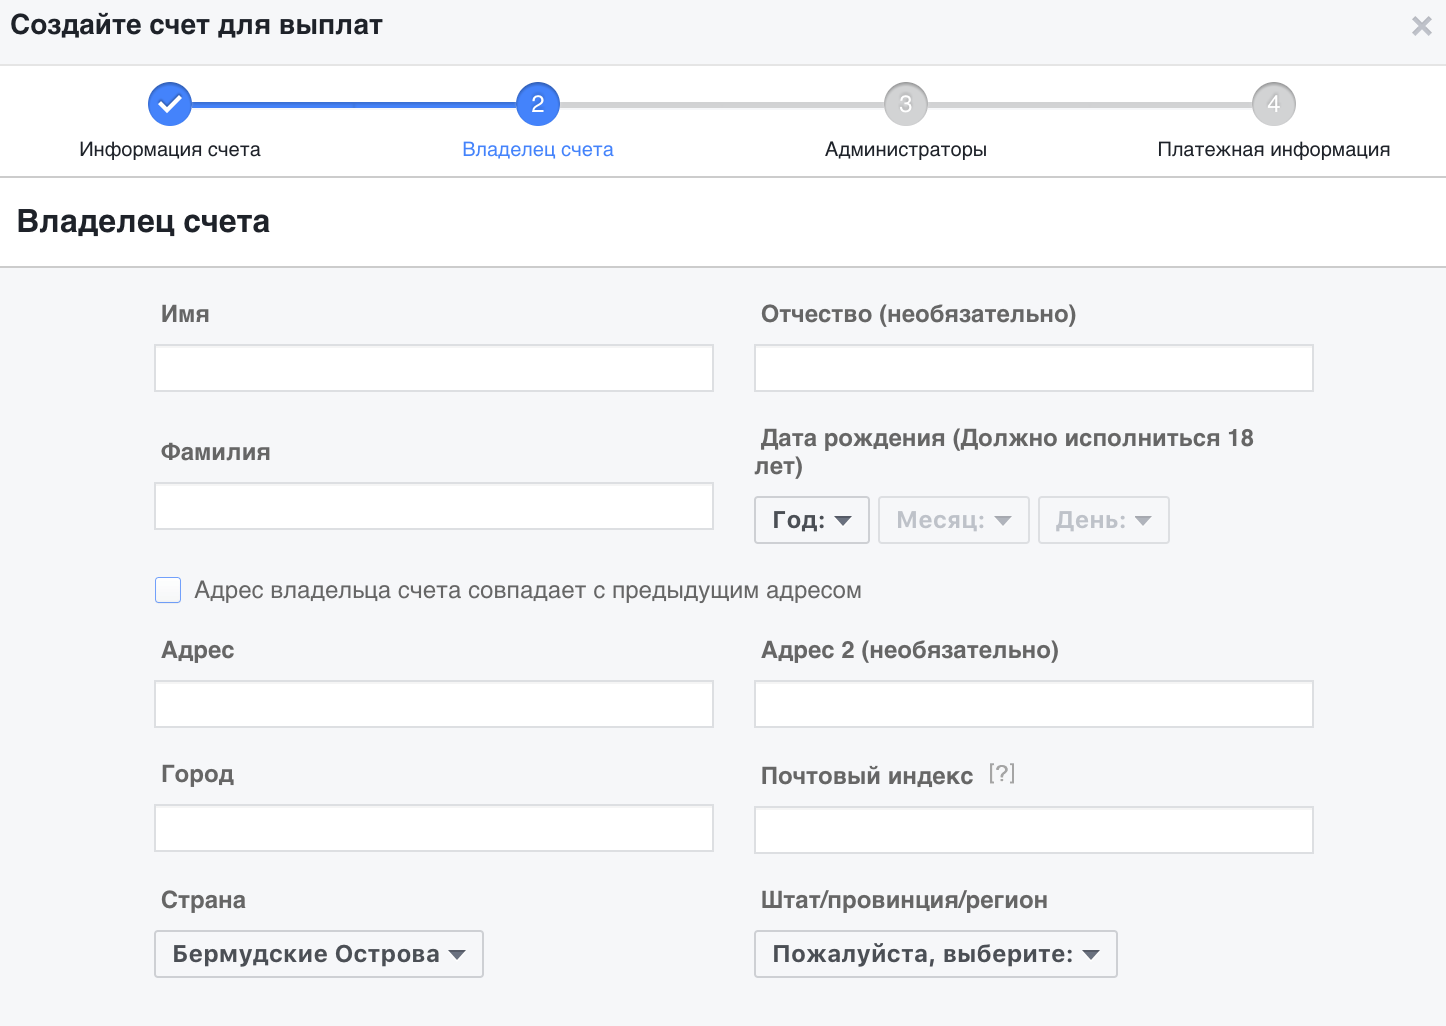Screen dimensions: 1446x1026
Task: Go to the Платежная информация step
Action: click(x=1274, y=149)
